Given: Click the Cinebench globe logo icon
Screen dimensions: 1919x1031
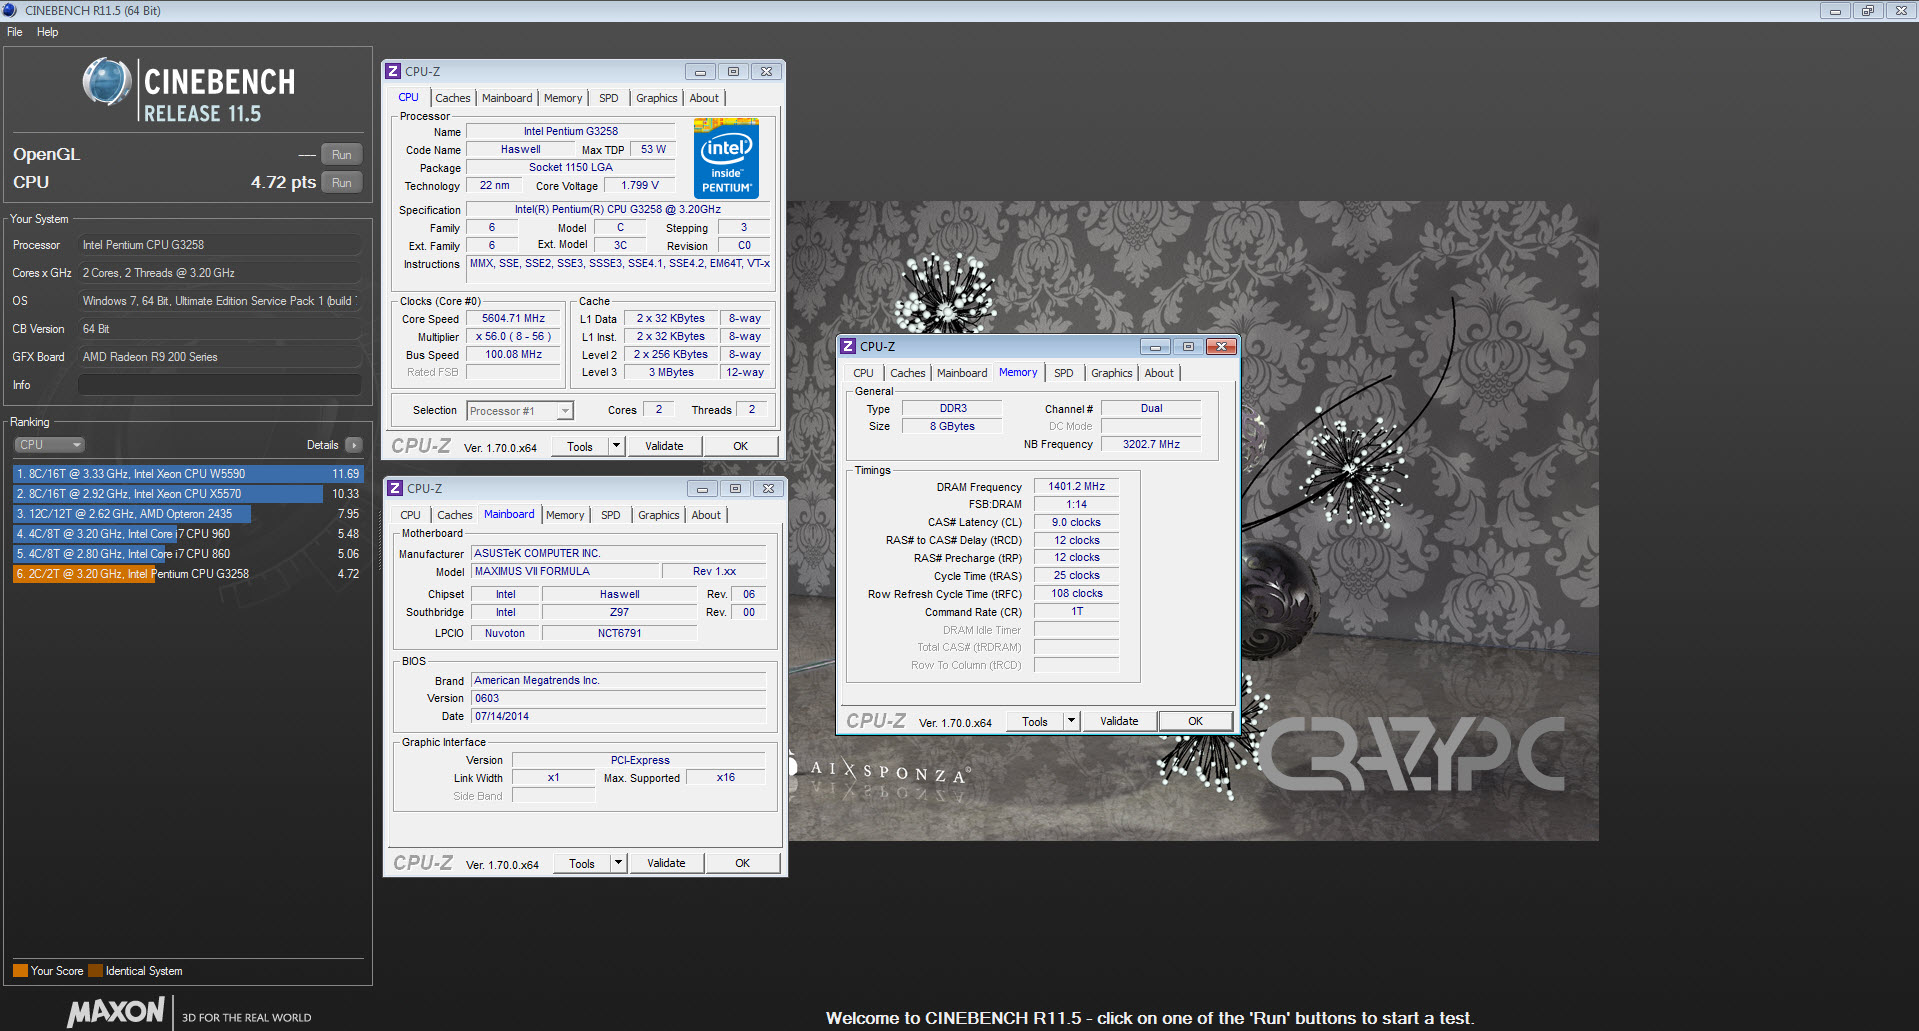Looking at the screenshot, I should tap(106, 82).
